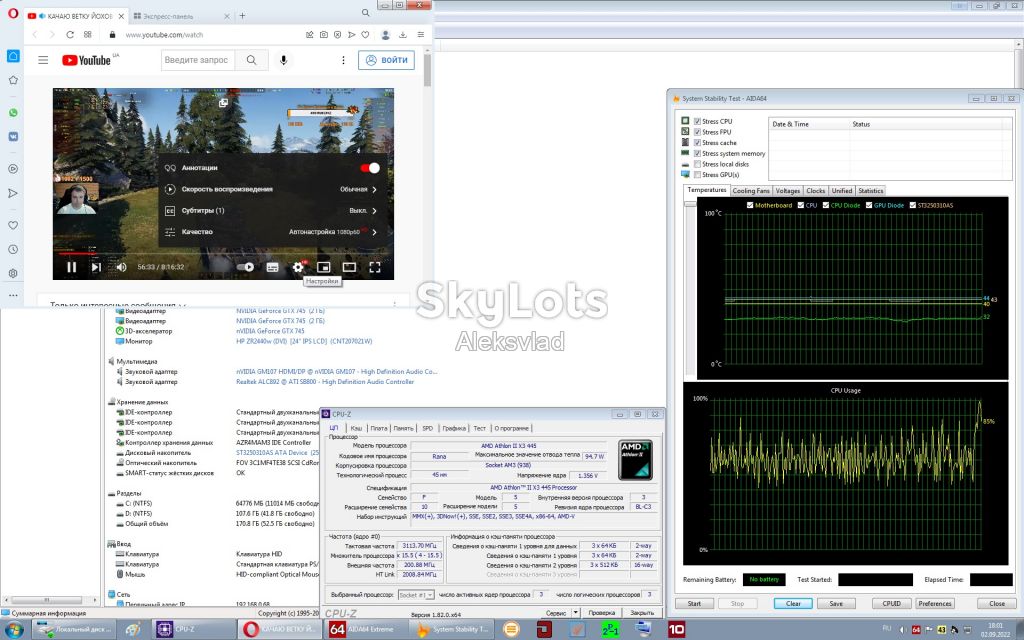Open the YouTube hamburger guide menu

click(43, 60)
